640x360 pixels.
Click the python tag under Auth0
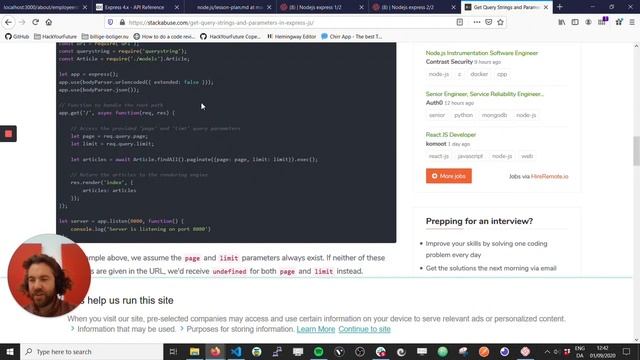(x=463, y=115)
